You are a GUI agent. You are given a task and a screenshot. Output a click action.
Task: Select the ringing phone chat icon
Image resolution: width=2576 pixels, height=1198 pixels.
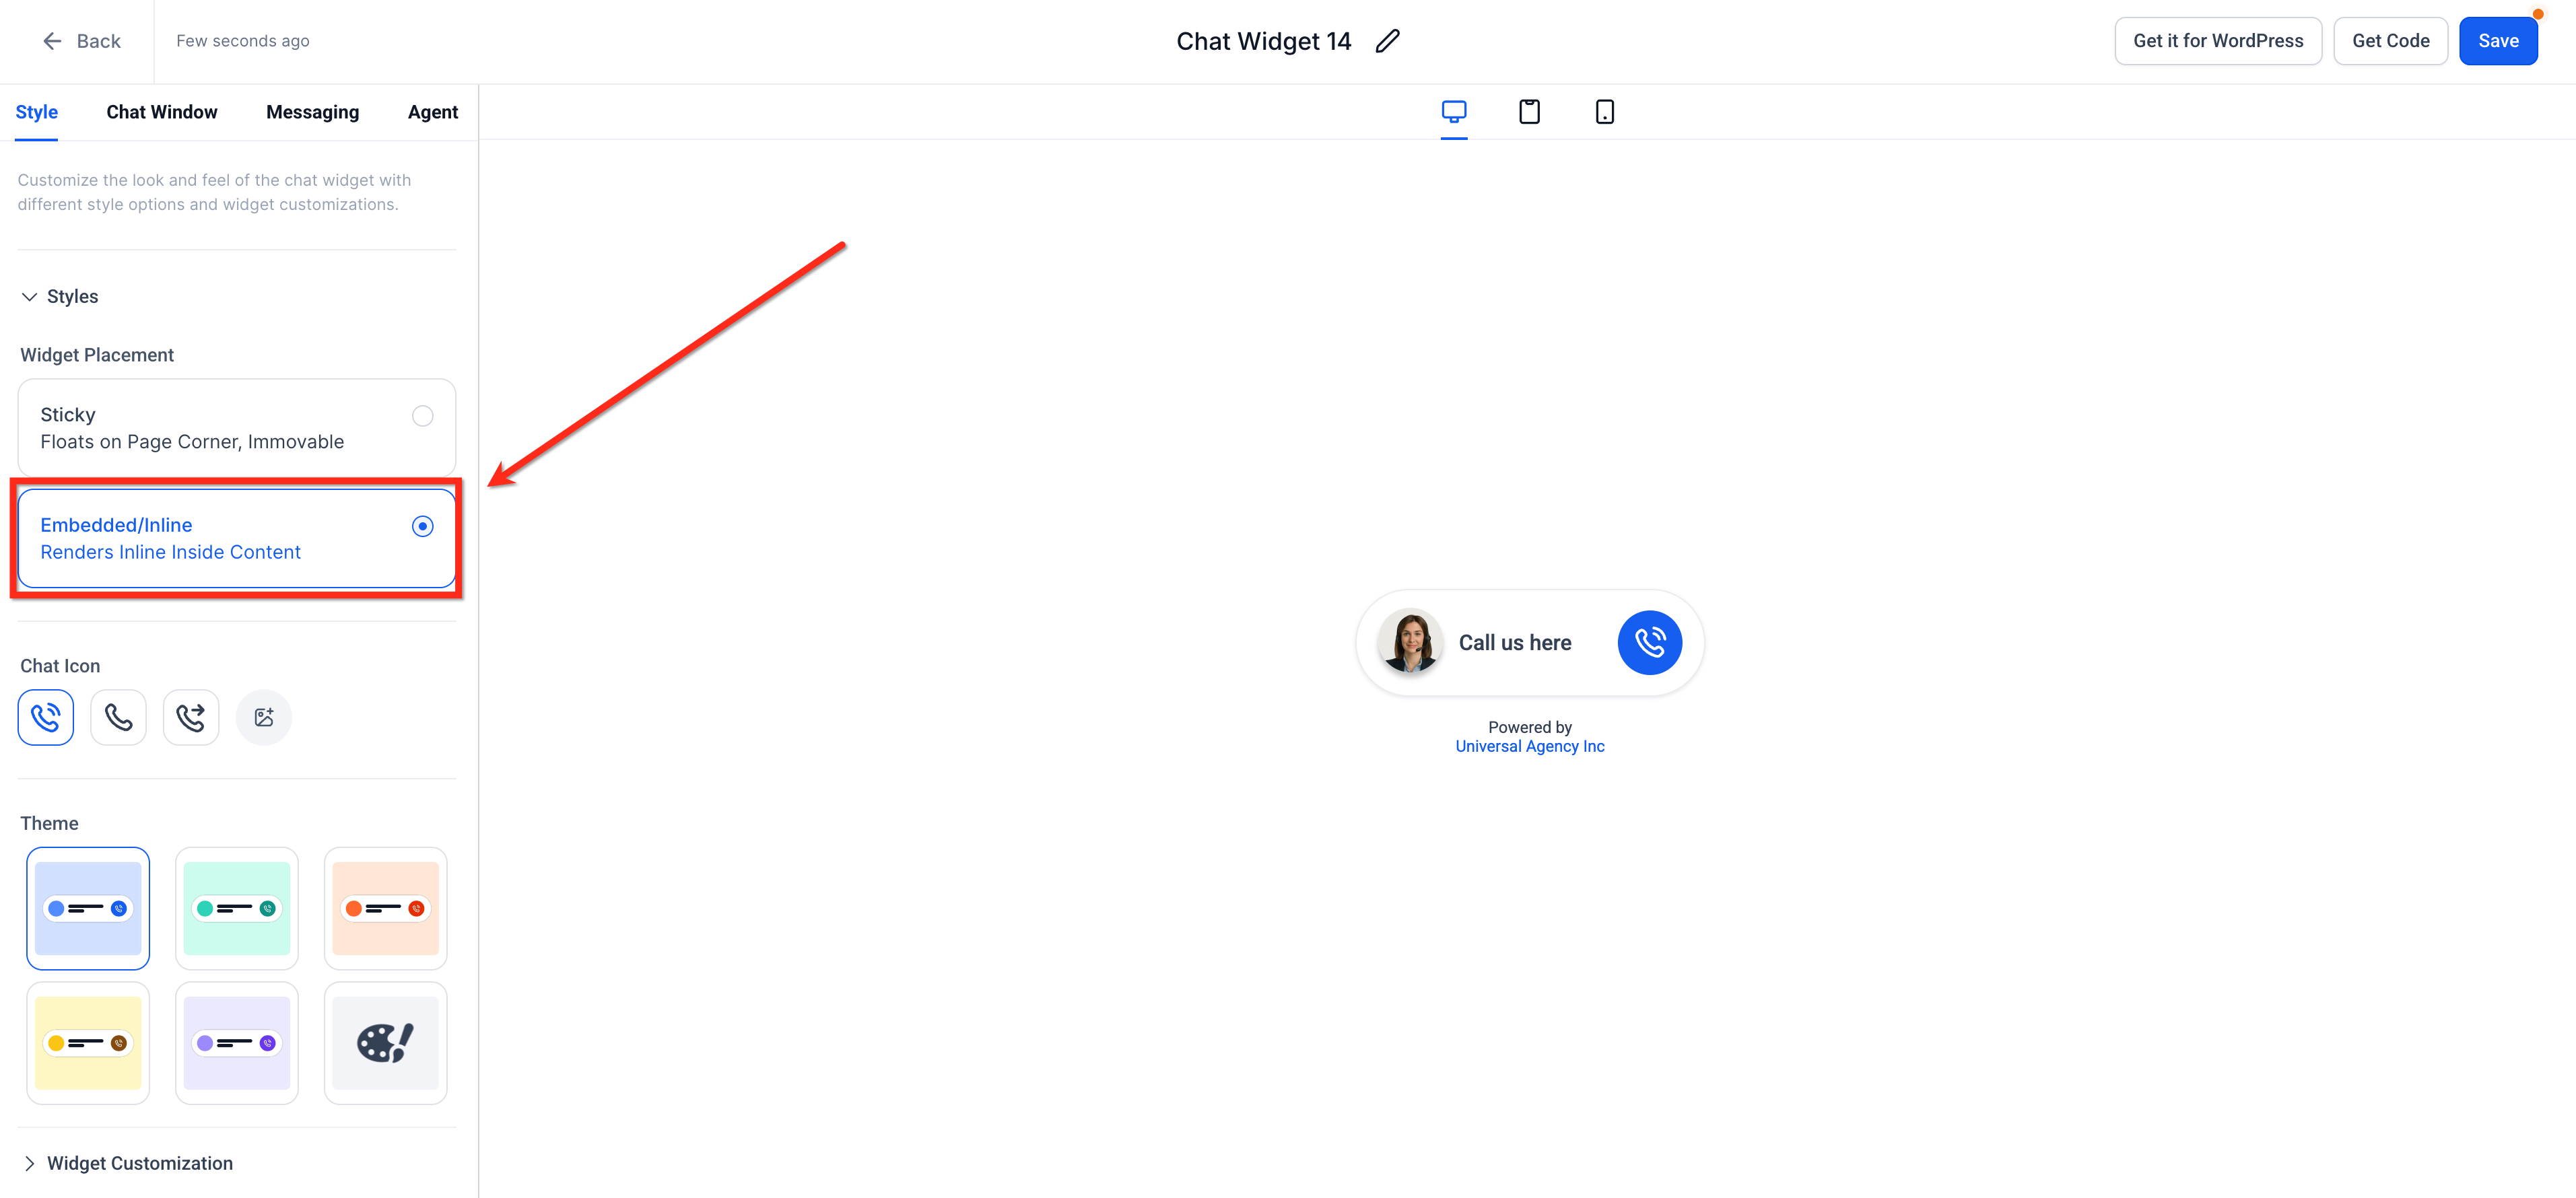coord(46,717)
